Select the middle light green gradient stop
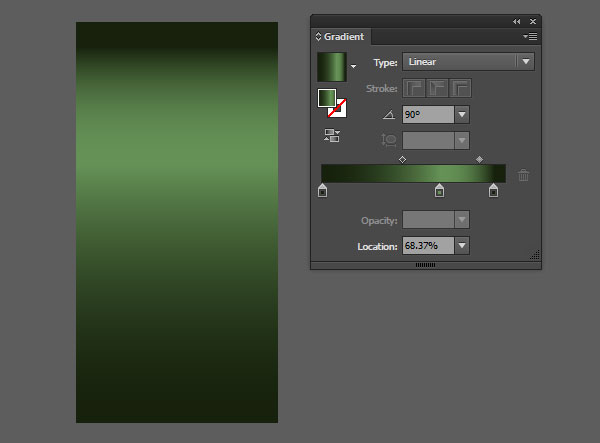600x443 pixels. tap(439, 190)
